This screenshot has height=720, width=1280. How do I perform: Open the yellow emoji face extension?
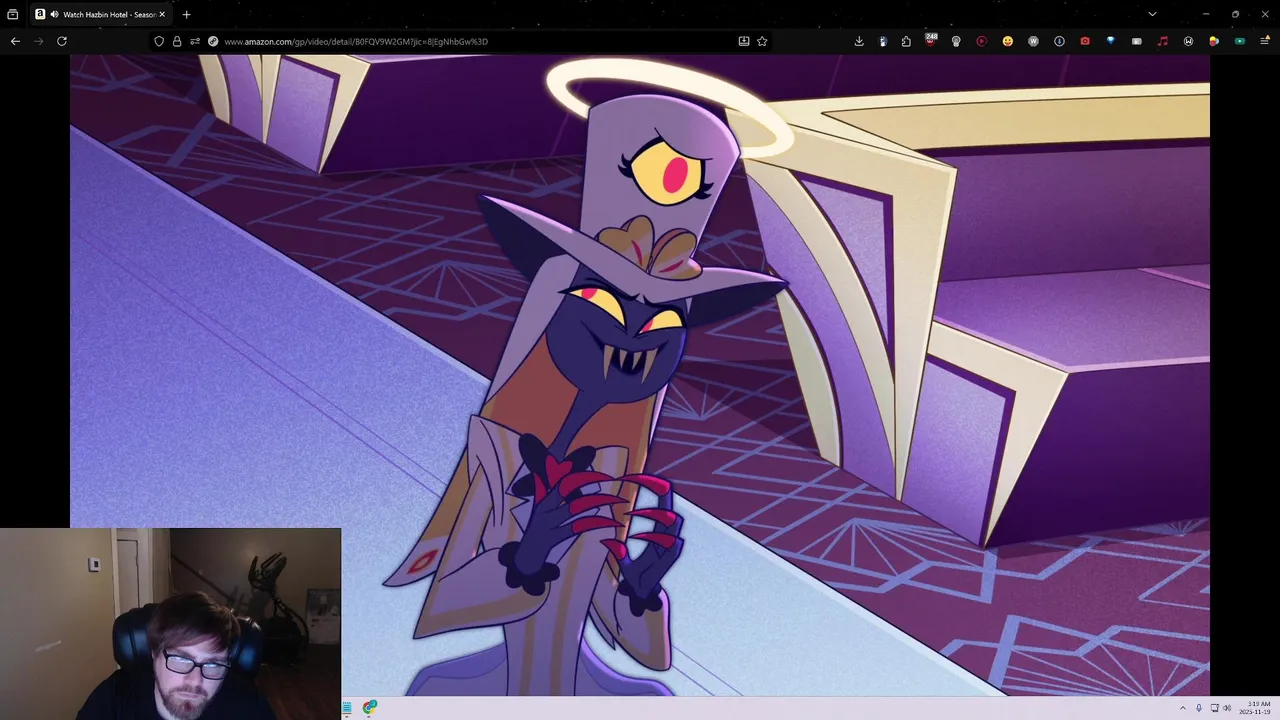(x=1007, y=41)
